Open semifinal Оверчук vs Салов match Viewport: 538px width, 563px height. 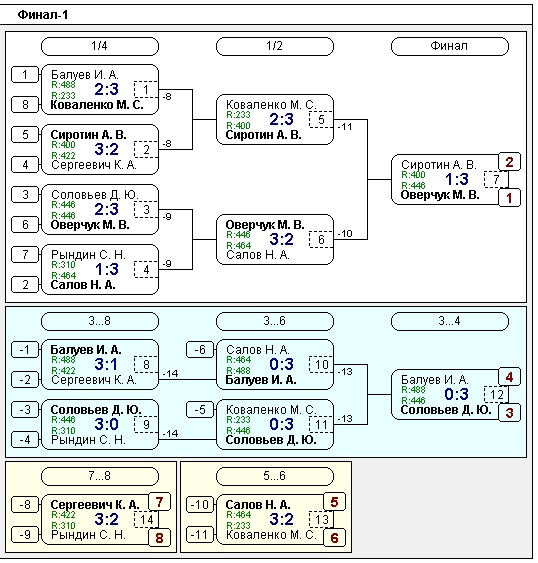tap(275, 240)
